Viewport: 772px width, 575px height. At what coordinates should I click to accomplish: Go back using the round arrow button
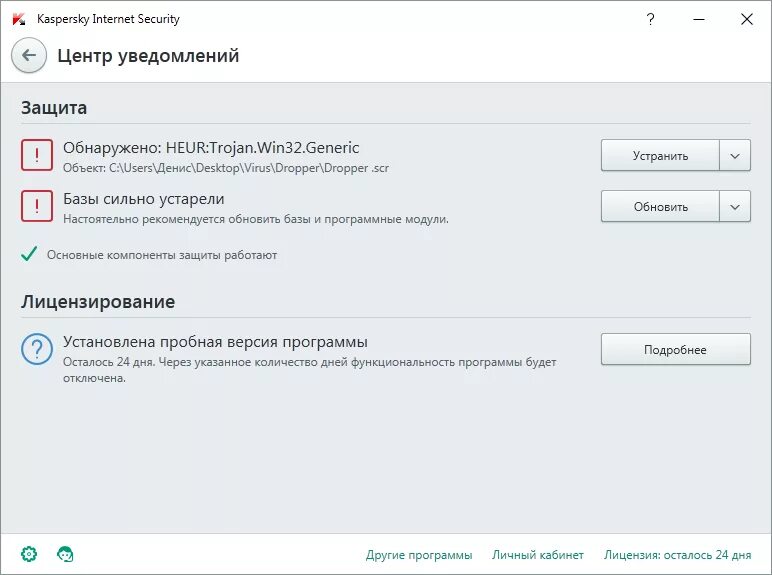[29, 55]
